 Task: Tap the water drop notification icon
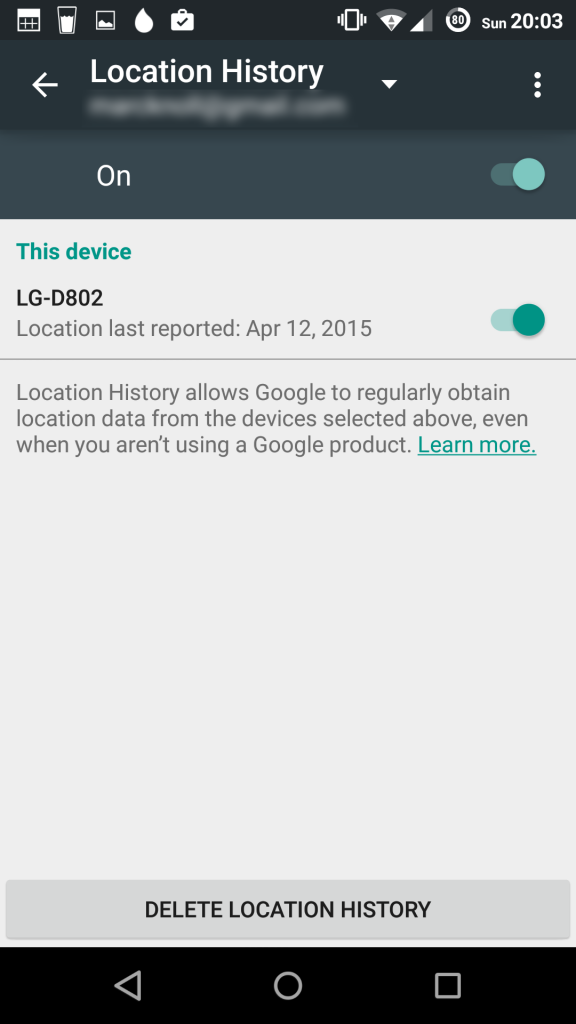coord(144,21)
